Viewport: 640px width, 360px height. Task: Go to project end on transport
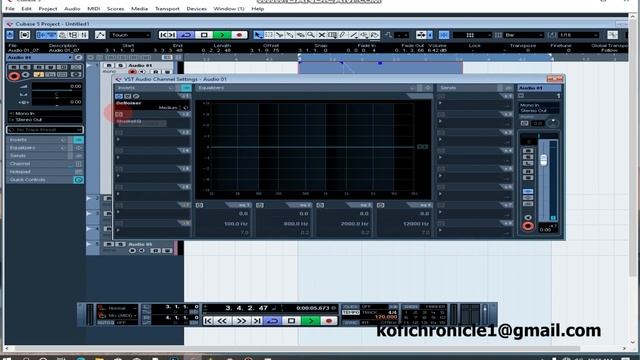coord(257,321)
